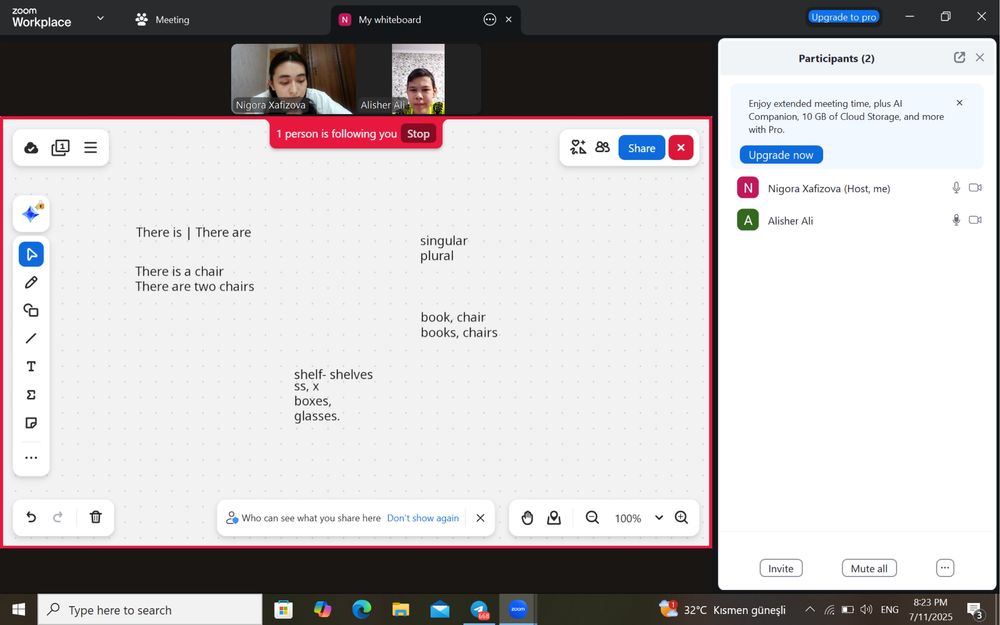The image size is (1000, 625).
Task: Undo the last whiteboard action
Action: coord(31,517)
